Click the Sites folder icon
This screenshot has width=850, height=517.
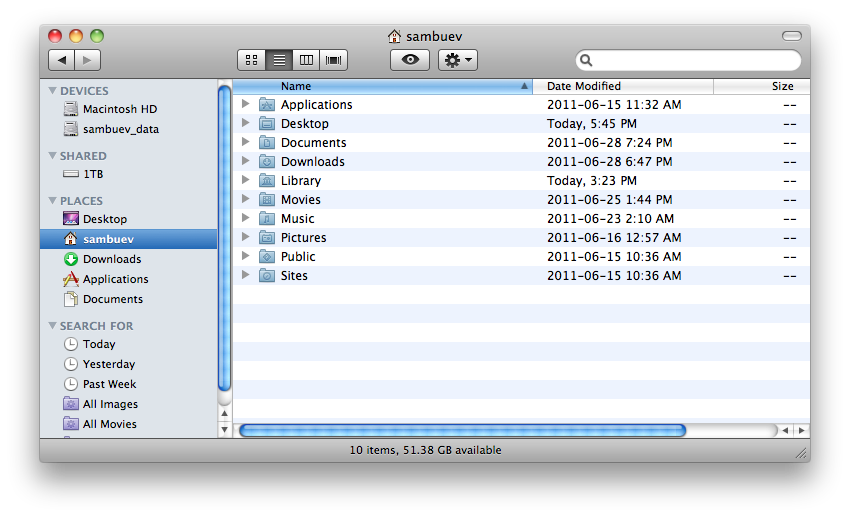pyautogui.click(x=267, y=275)
